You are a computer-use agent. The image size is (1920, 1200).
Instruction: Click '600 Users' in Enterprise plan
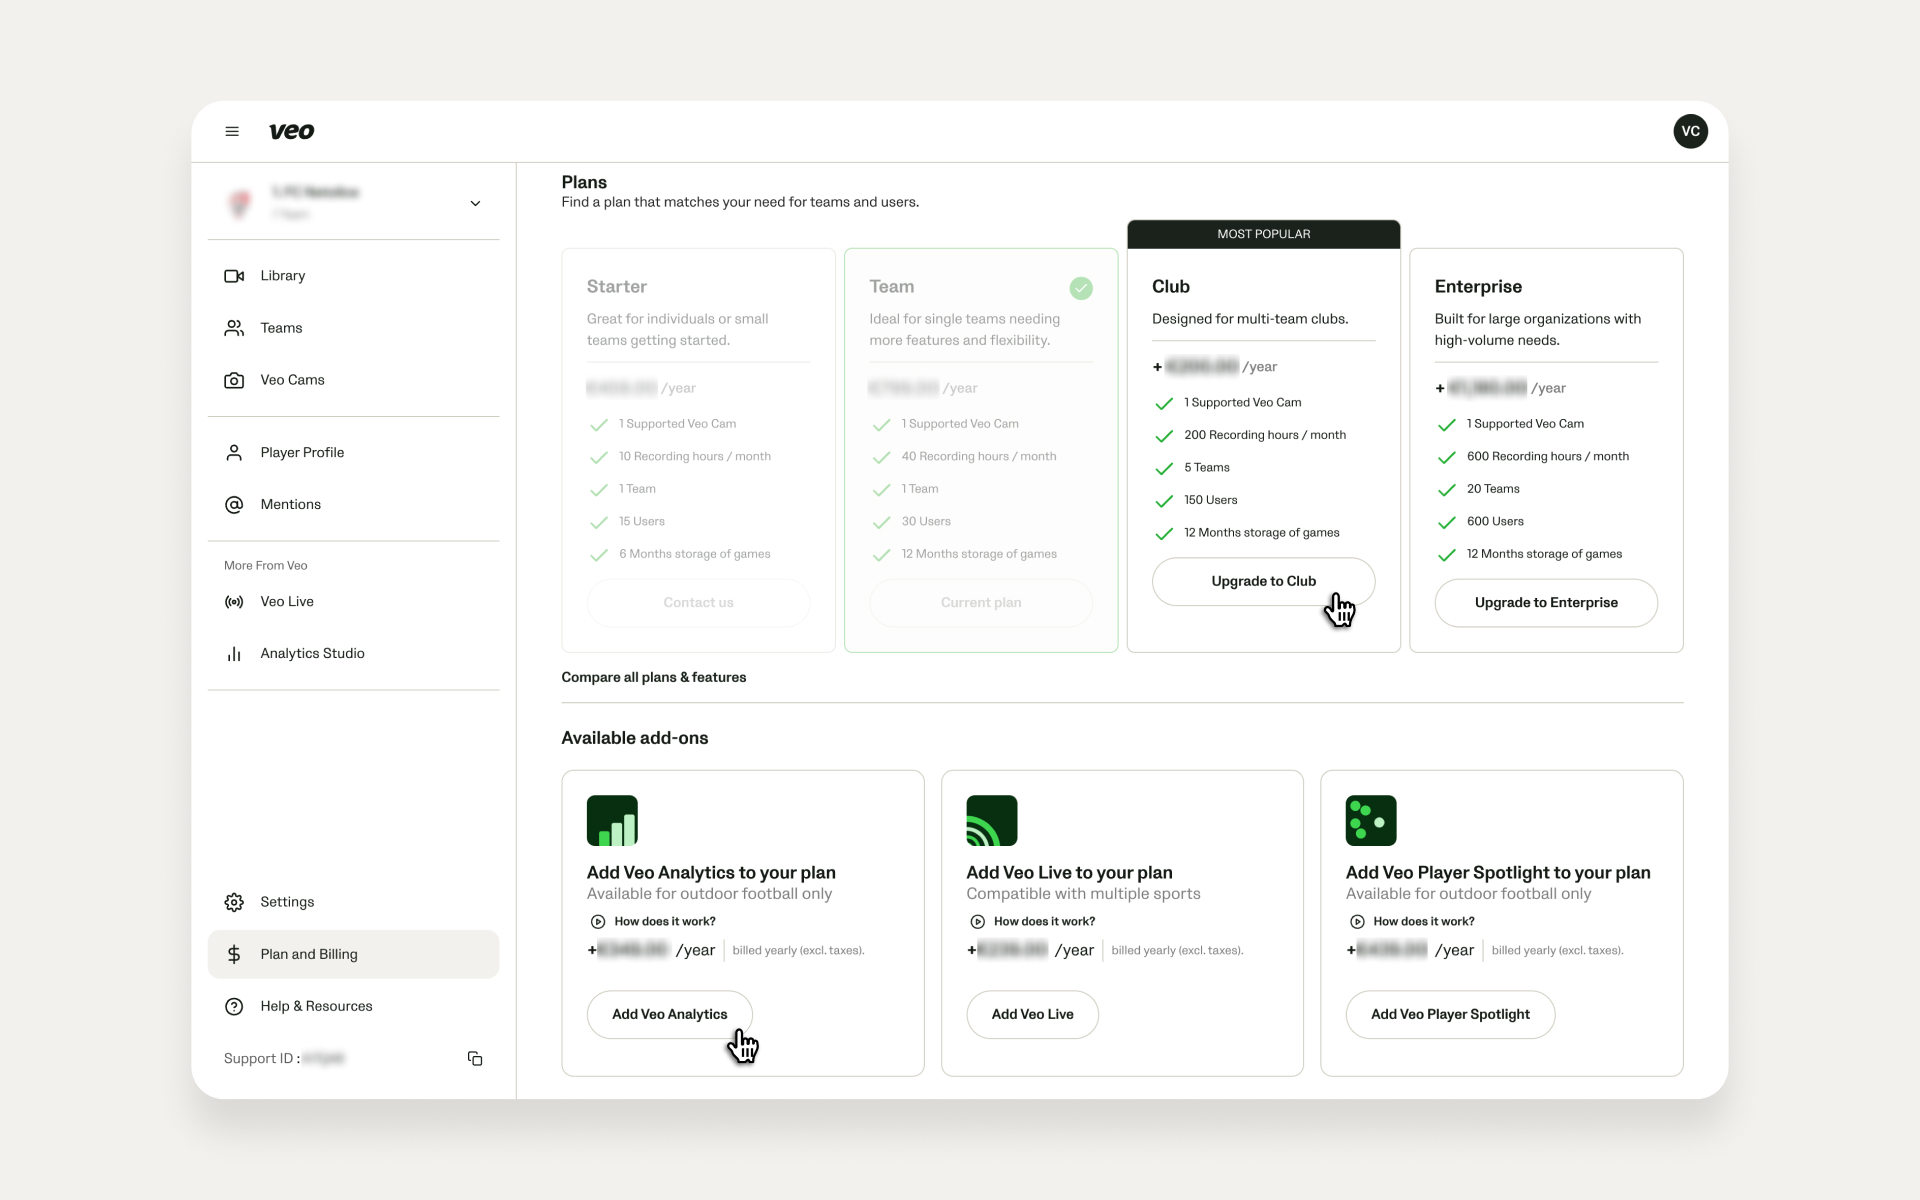coord(1495,521)
